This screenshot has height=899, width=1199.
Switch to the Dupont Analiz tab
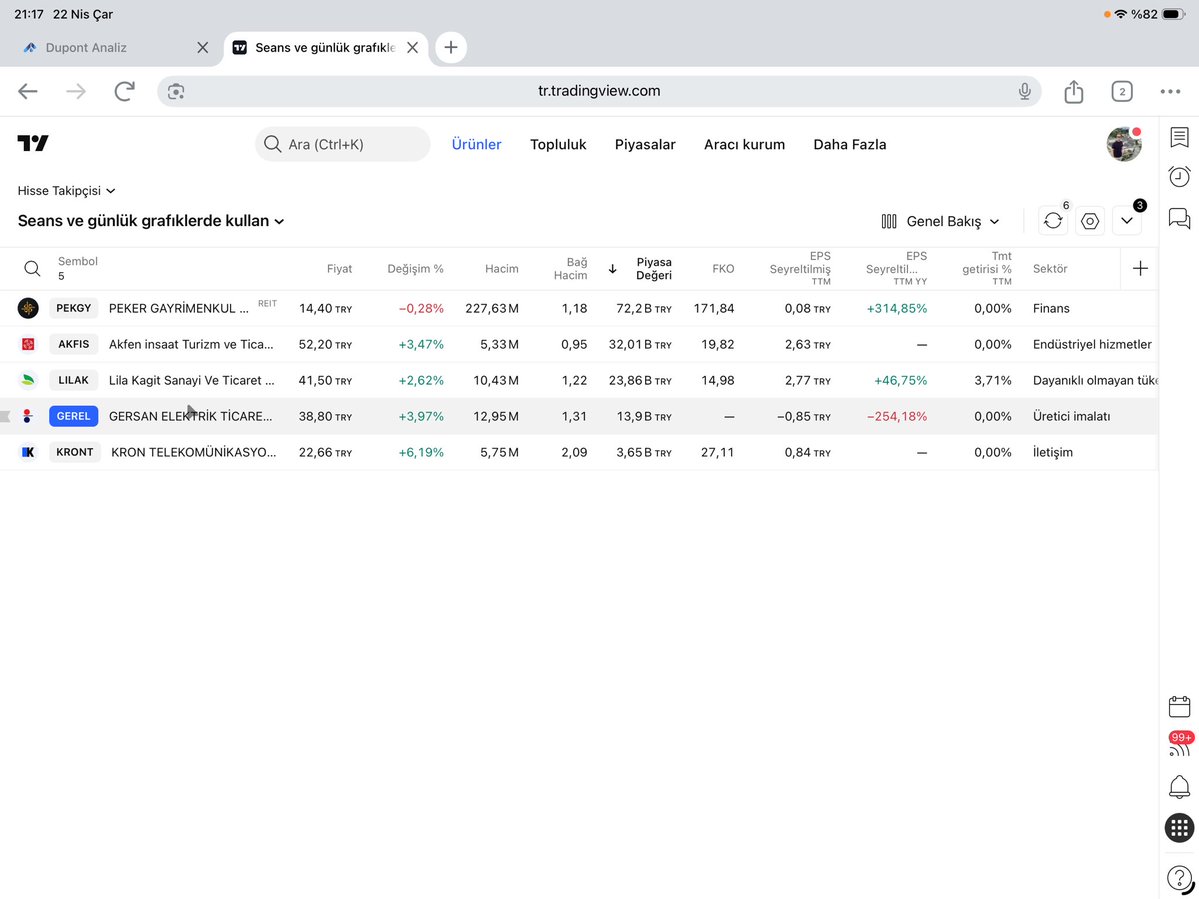click(86, 47)
